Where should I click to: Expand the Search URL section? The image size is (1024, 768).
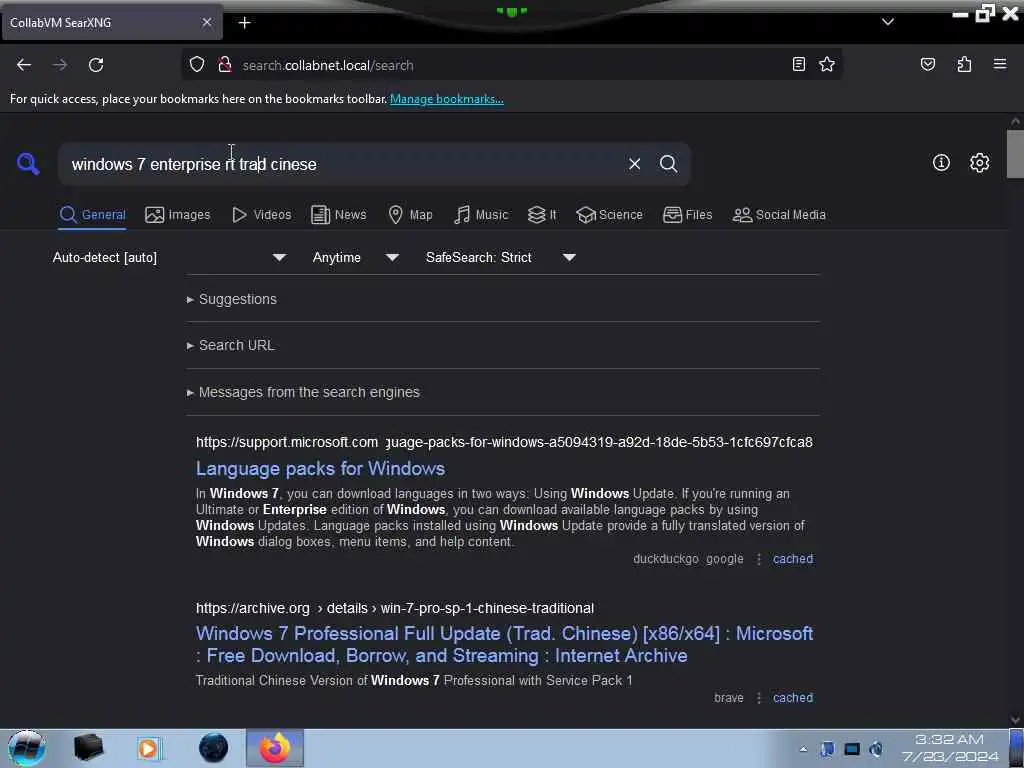pyautogui.click(x=231, y=345)
